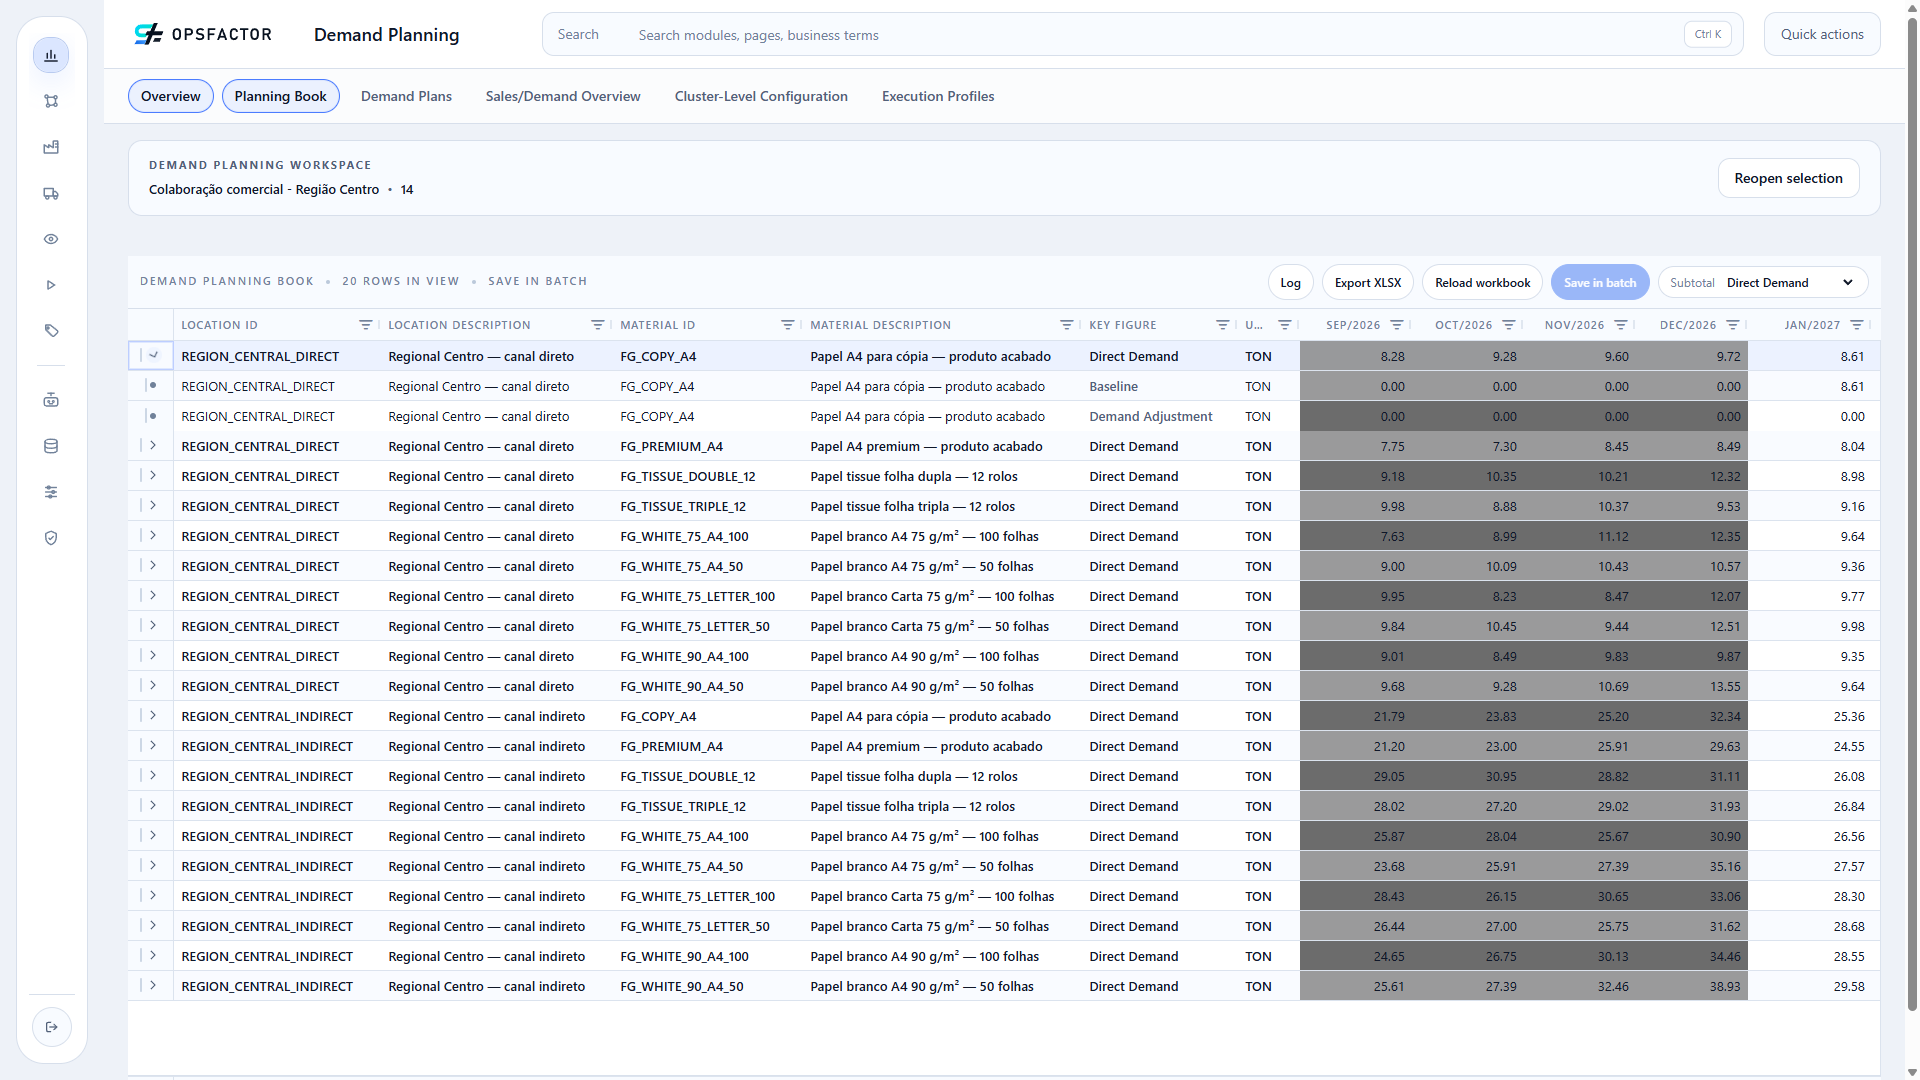Open the eye visibility sidebar icon
The height and width of the screenshot is (1080, 1920).
coord(51,239)
